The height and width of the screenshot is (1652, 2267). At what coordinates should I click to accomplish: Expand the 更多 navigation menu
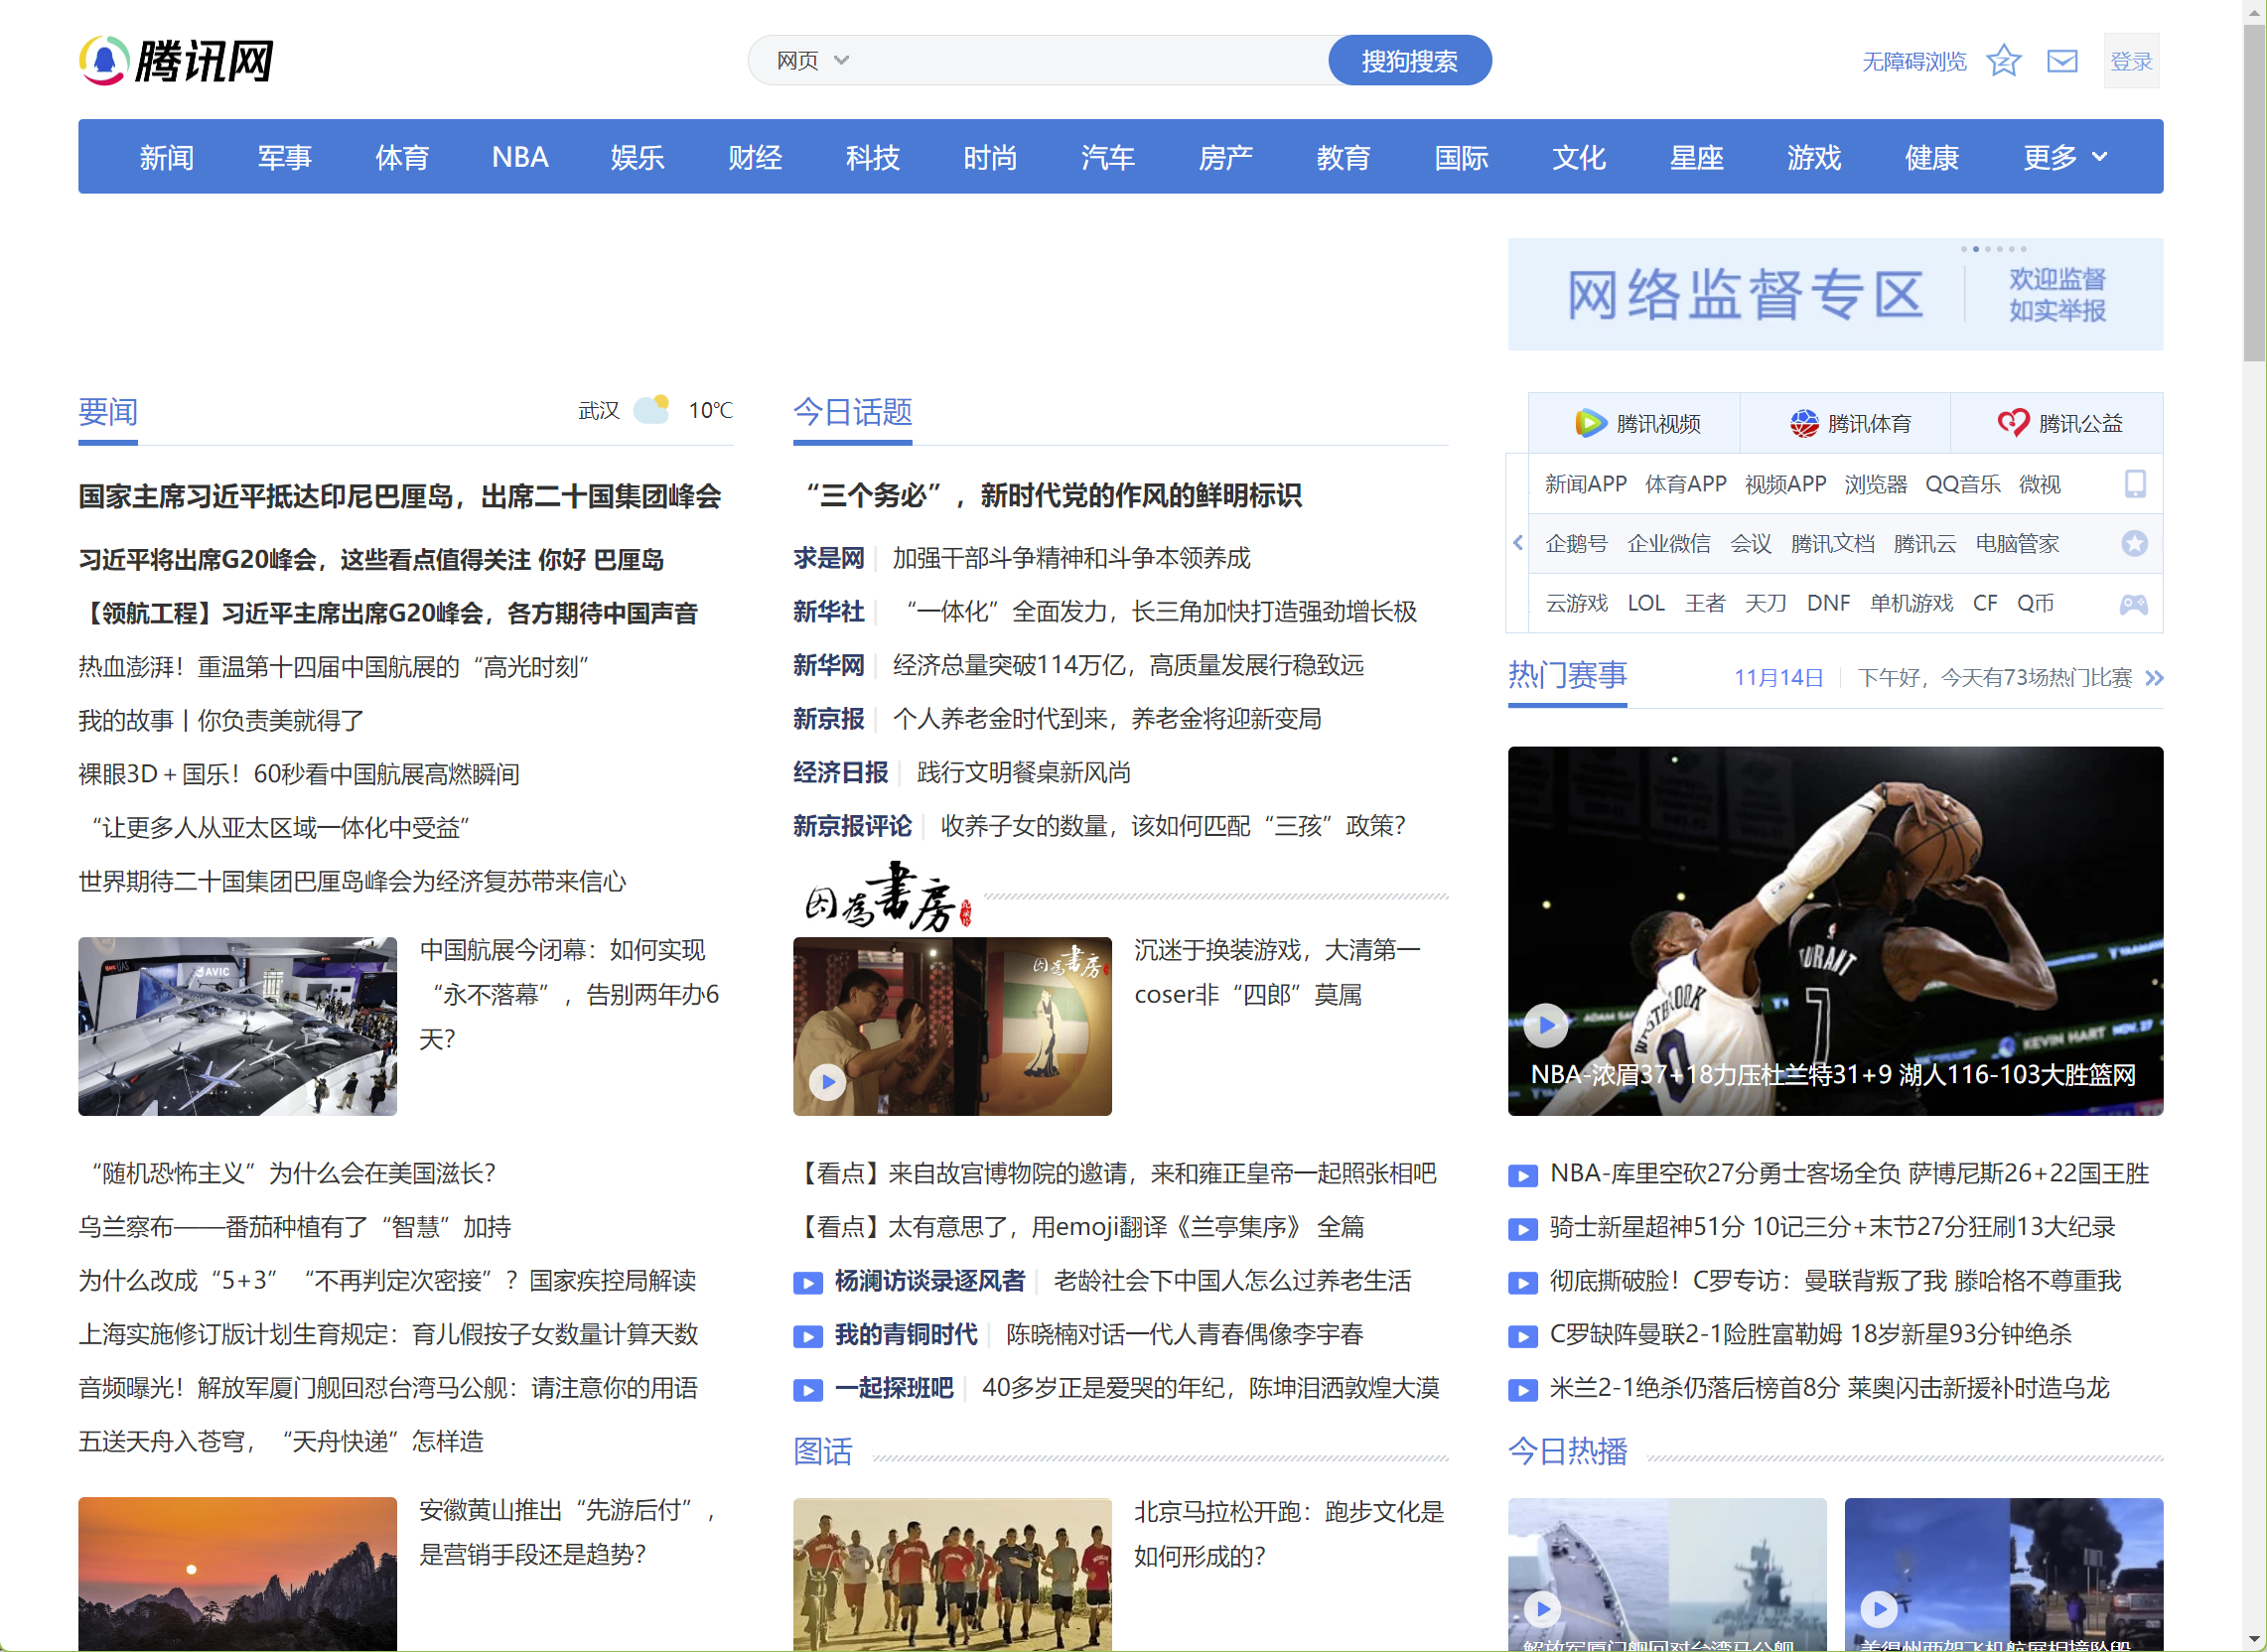(x=2064, y=157)
